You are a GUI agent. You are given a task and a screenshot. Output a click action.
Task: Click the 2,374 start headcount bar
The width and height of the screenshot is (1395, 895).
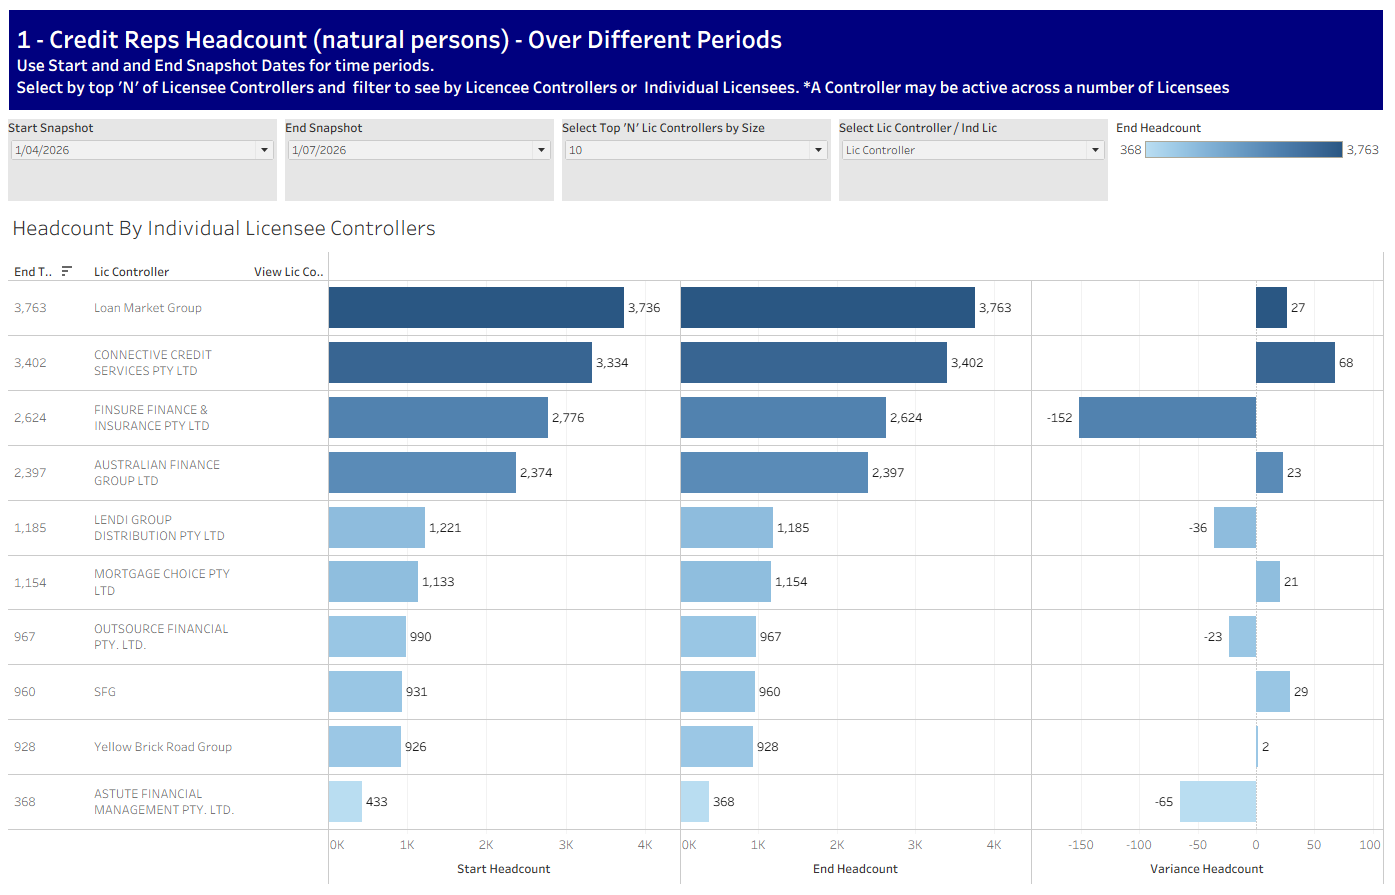click(x=422, y=473)
